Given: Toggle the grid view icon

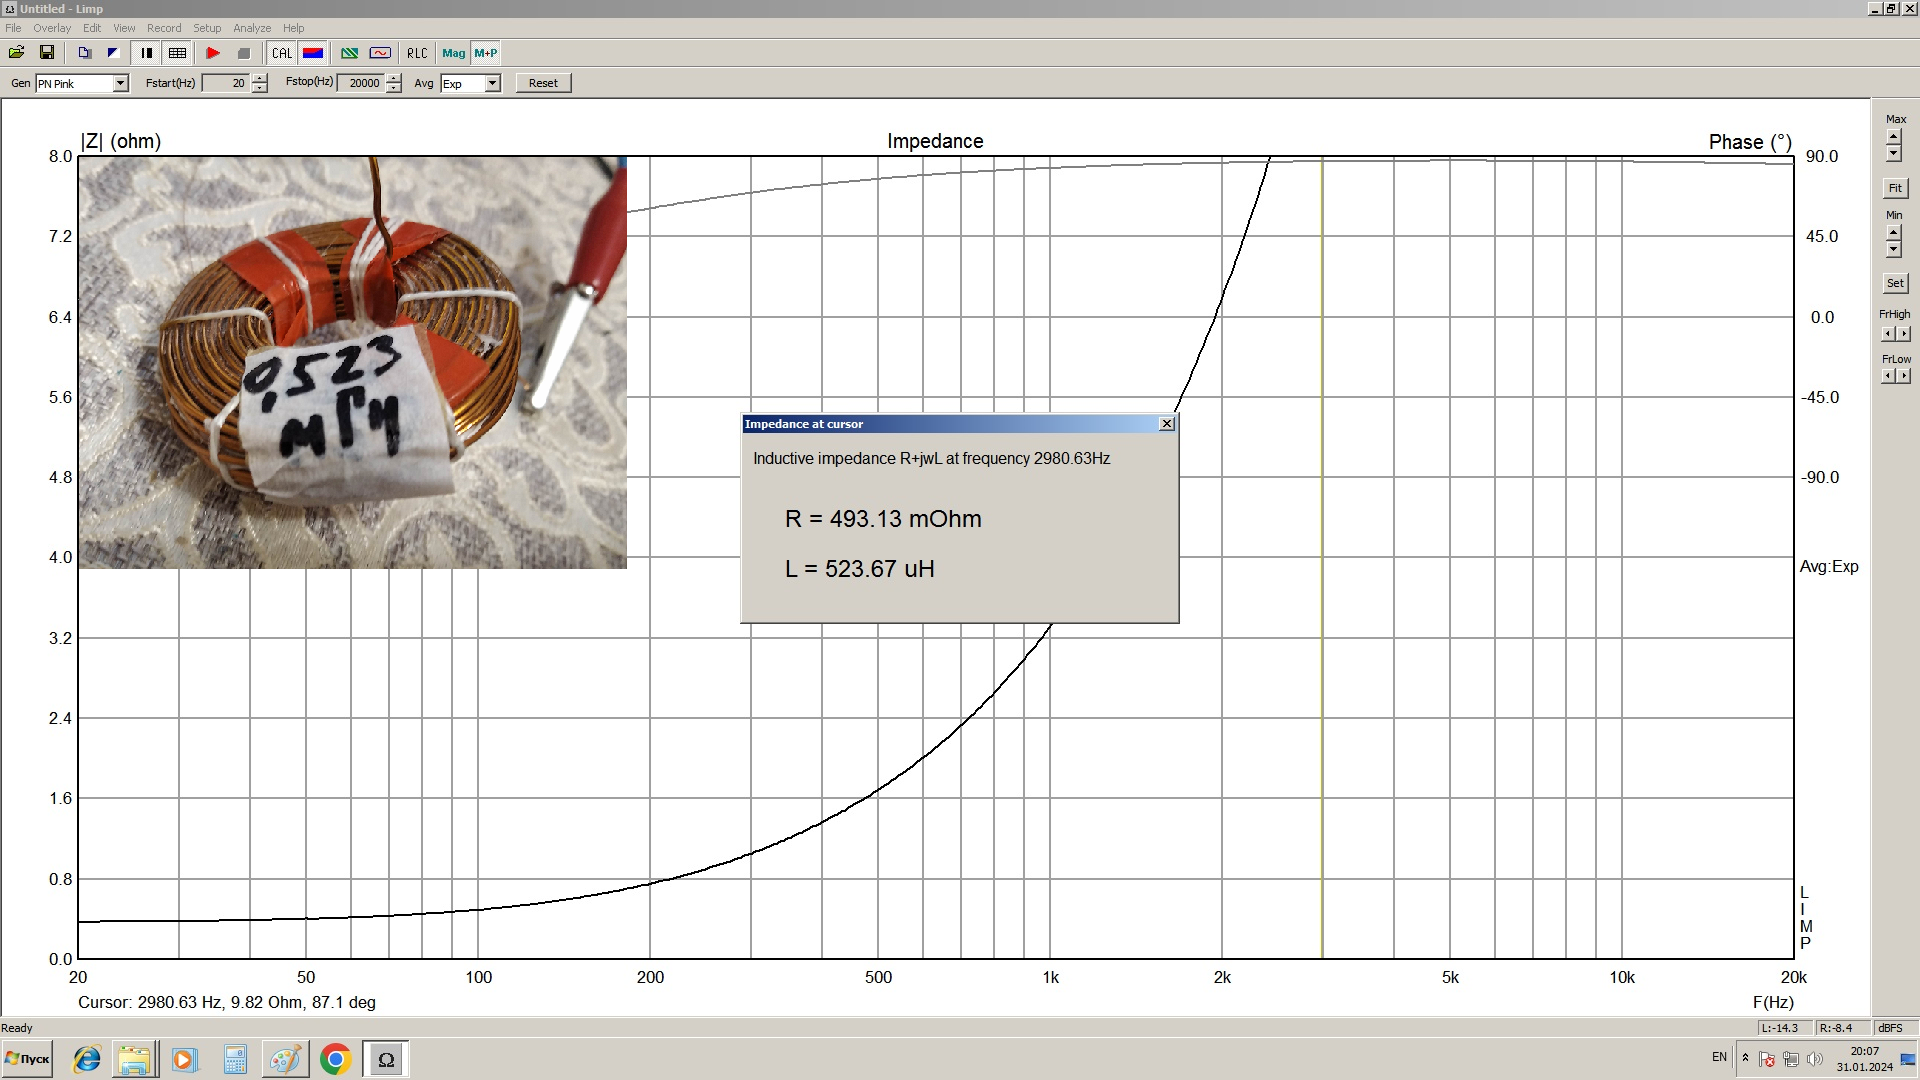Looking at the screenshot, I should [177, 53].
